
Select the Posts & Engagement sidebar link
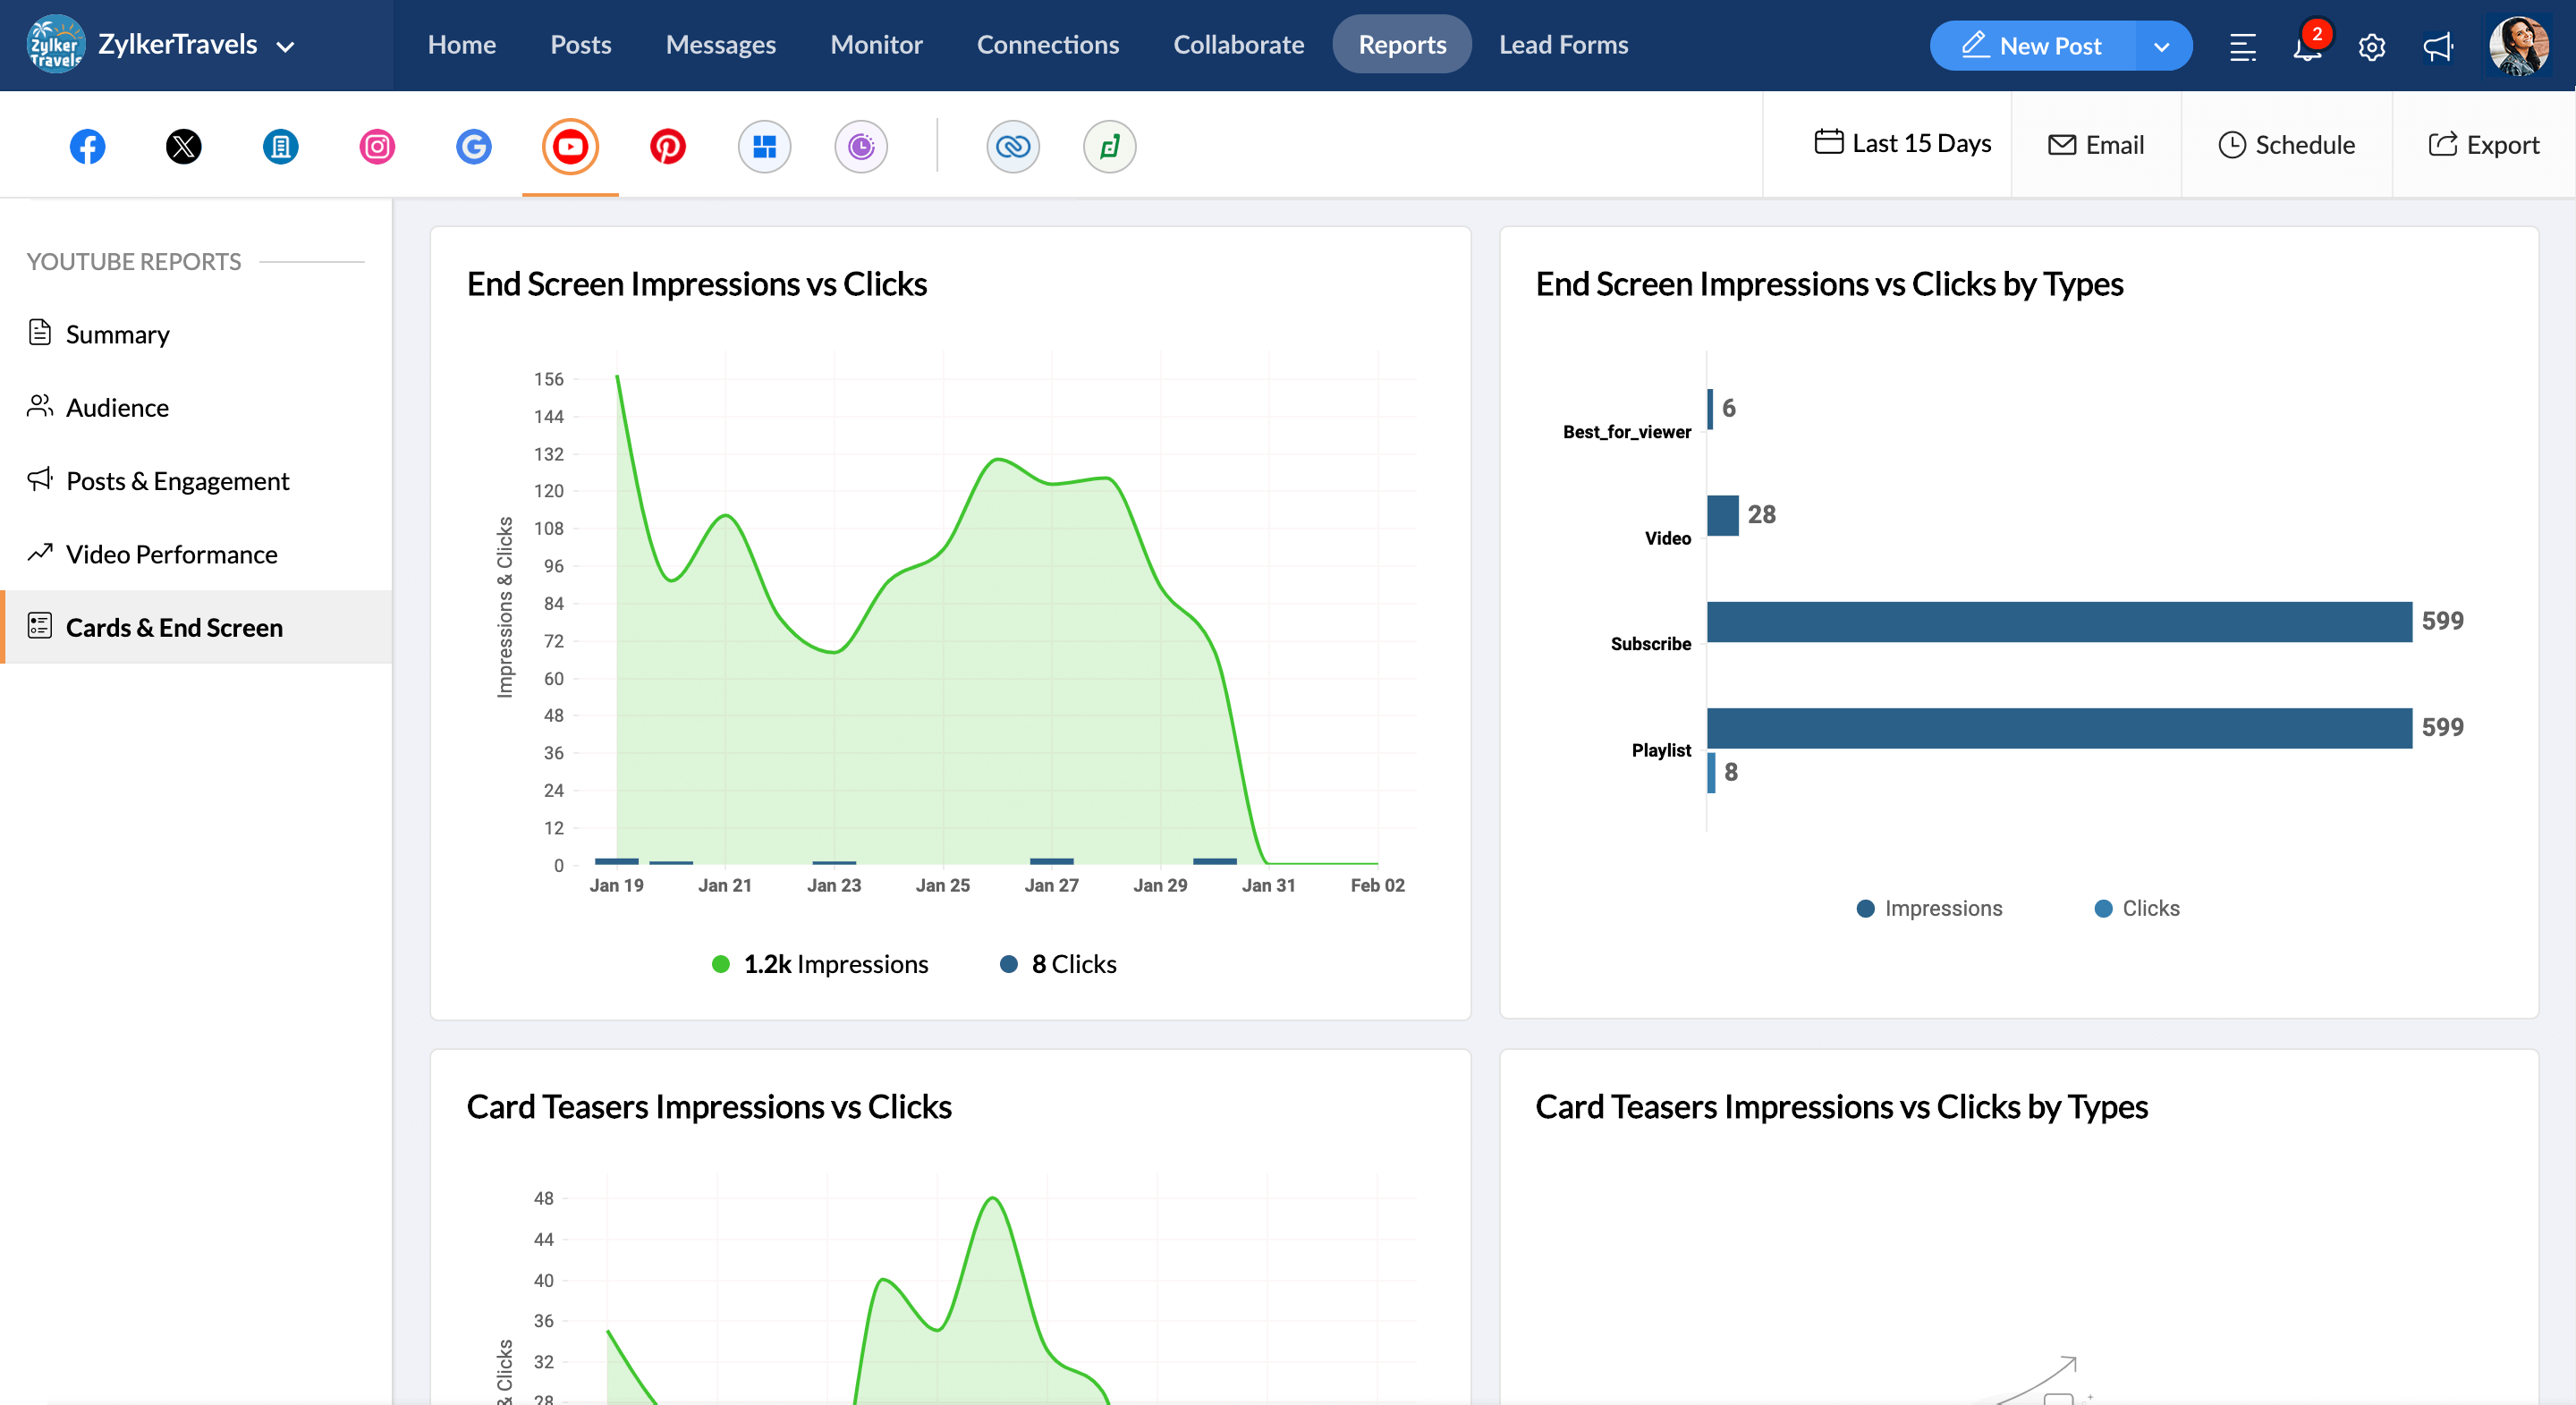pyautogui.click(x=178, y=481)
